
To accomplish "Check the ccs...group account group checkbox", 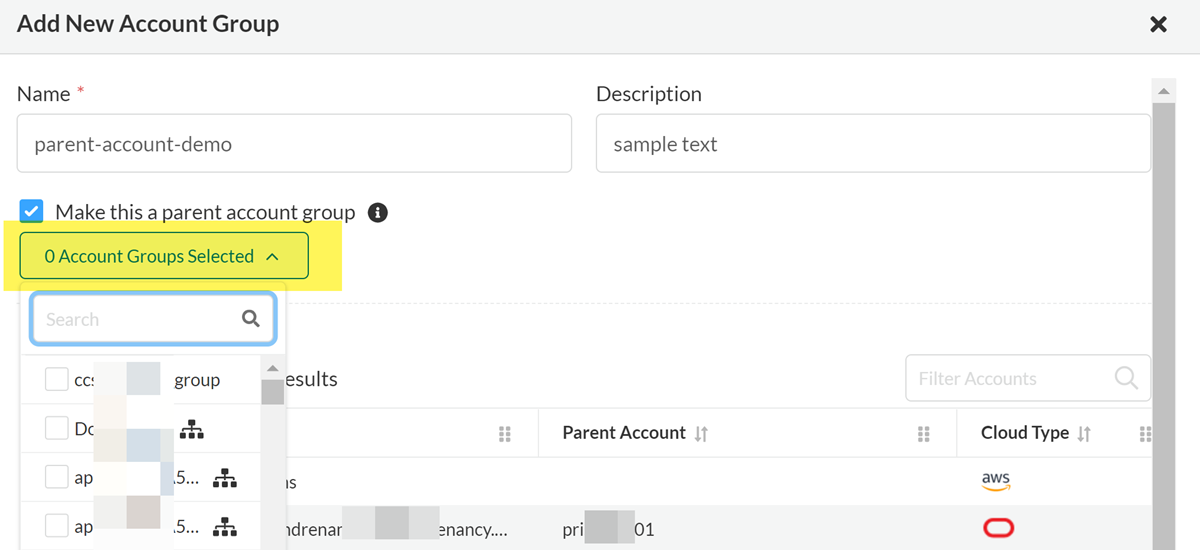I will tap(56, 380).
